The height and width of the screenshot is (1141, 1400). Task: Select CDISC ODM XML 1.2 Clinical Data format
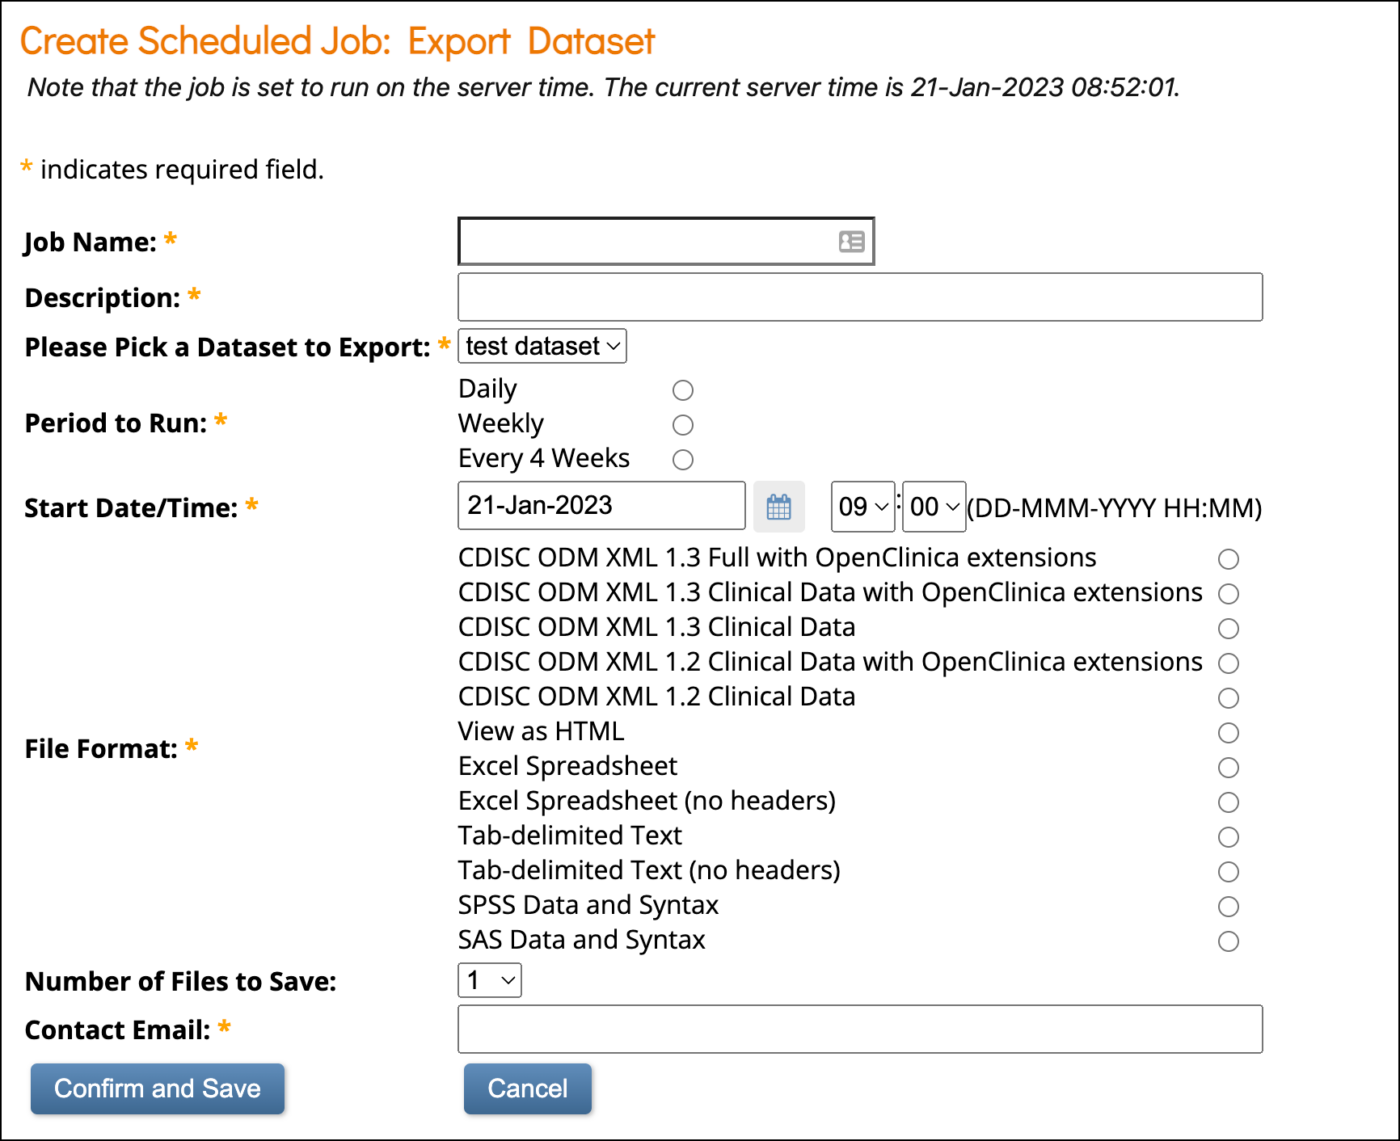1228,697
